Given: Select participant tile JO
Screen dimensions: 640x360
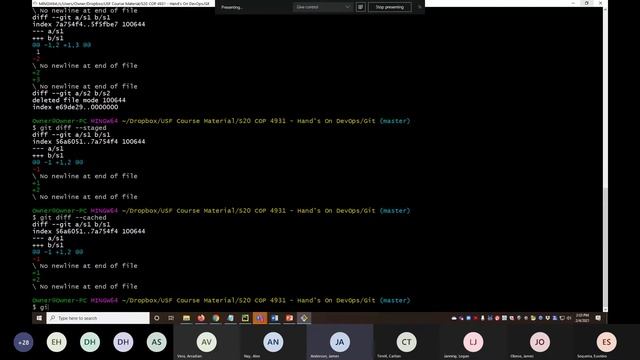Looking at the screenshot, I should [539, 342].
